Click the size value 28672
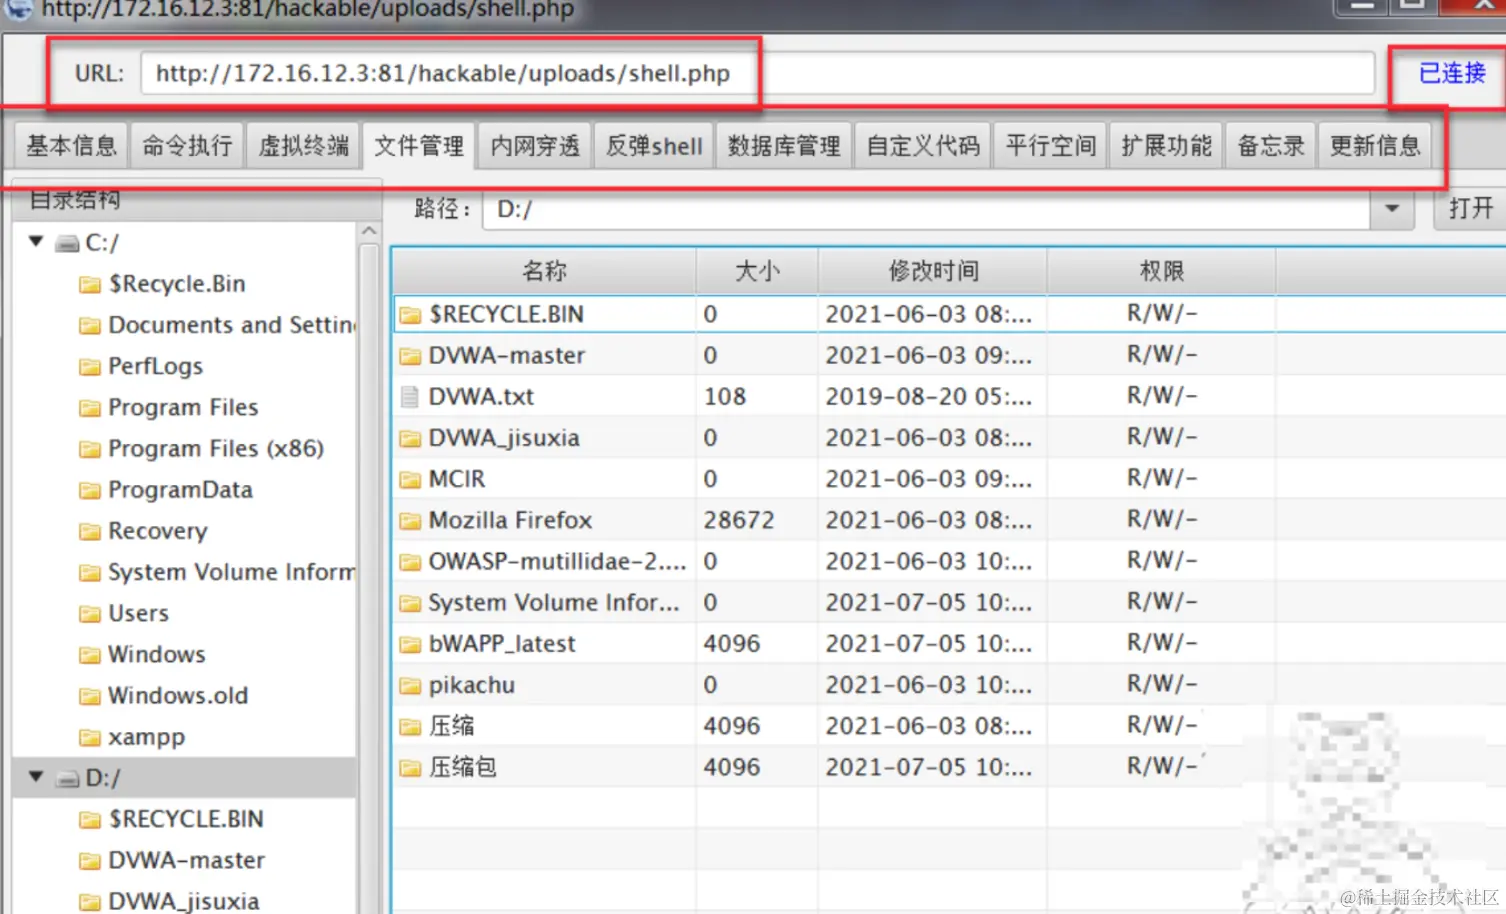The image size is (1506, 914). (x=739, y=521)
